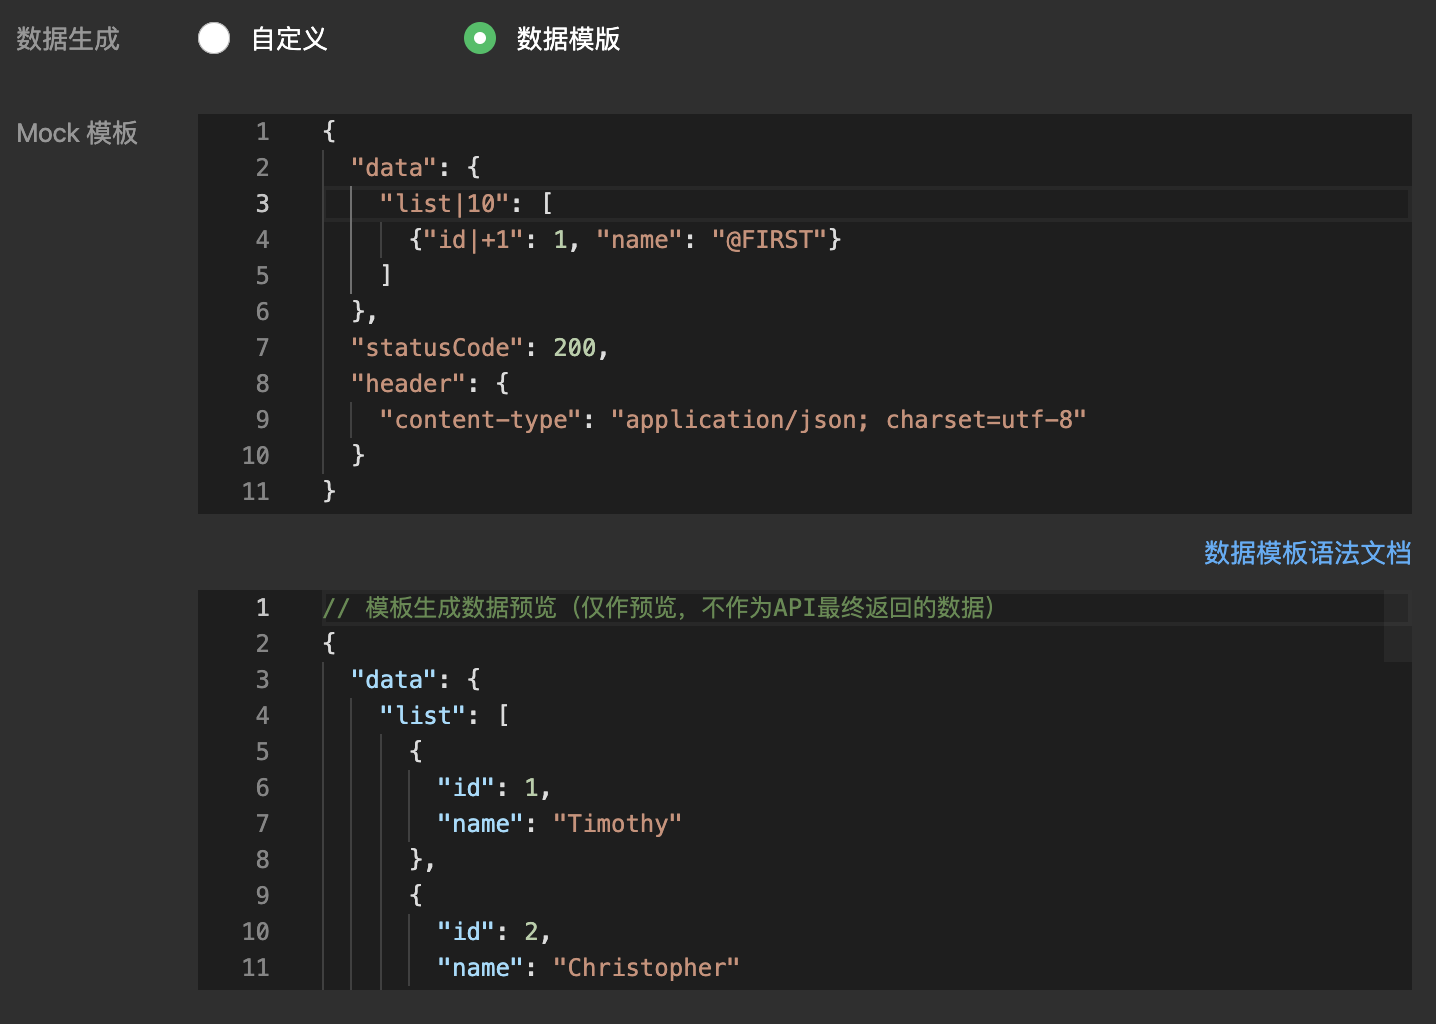The width and height of the screenshot is (1436, 1024).
Task: Click the 数据生成 field label
Action: pyautogui.click(x=68, y=39)
